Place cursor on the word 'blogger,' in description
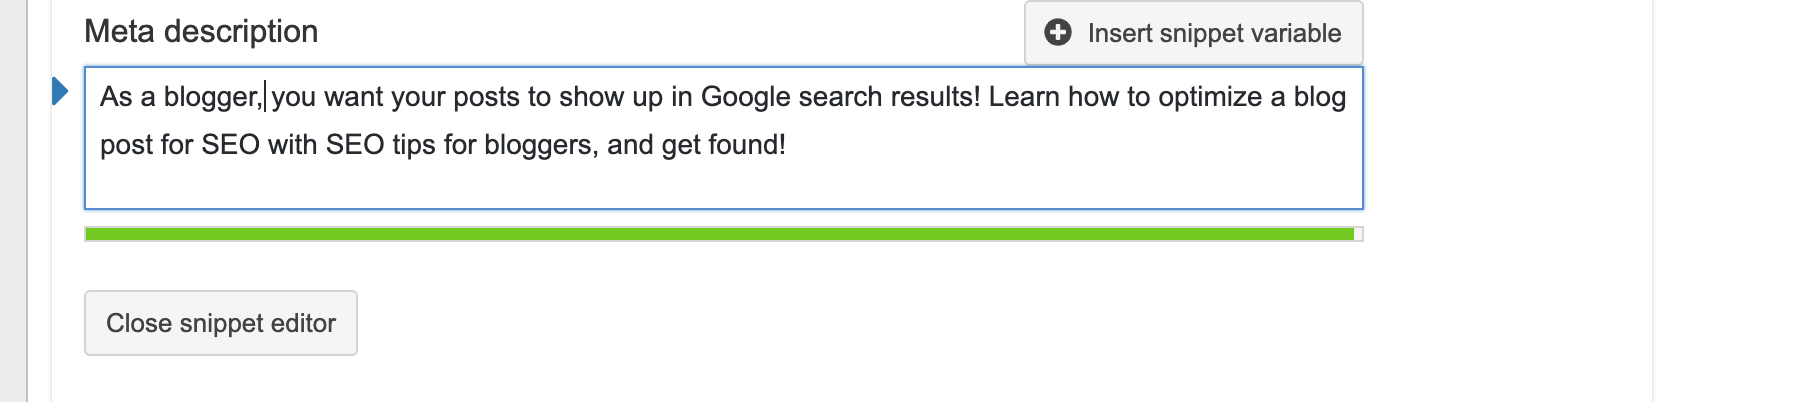 pyautogui.click(x=213, y=97)
